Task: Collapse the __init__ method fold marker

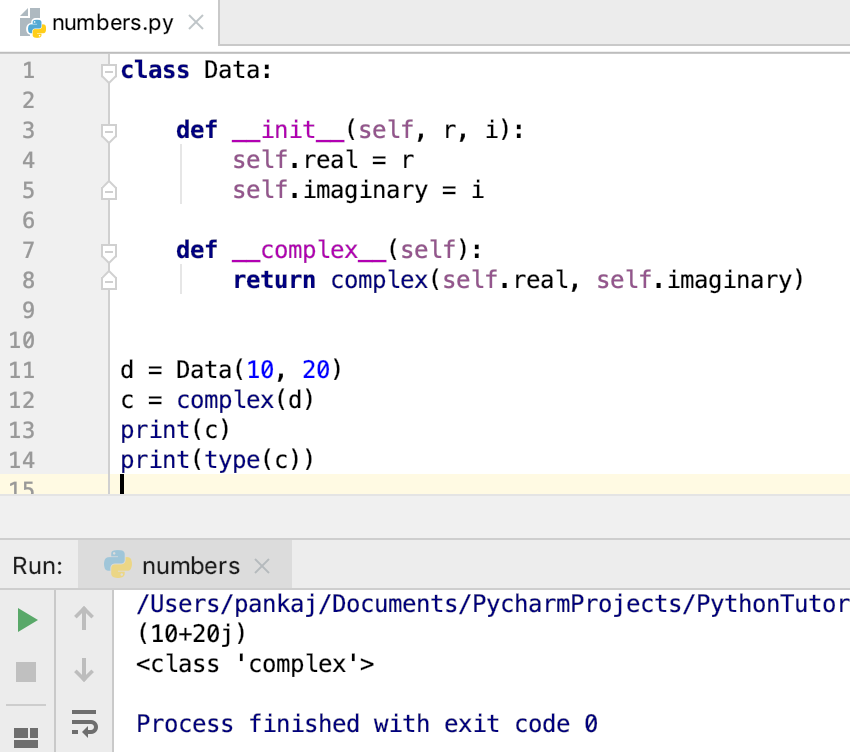Action: pyautogui.click(x=109, y=131)
